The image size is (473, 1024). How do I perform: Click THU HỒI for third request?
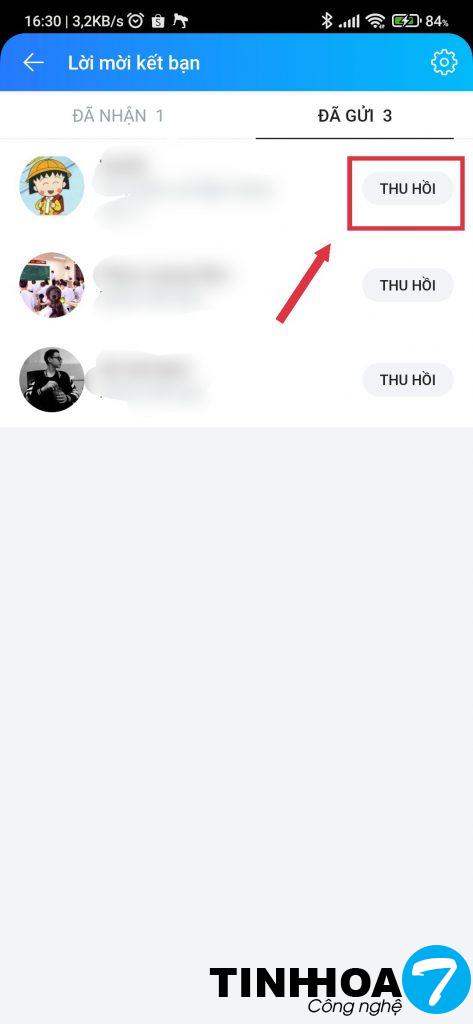[408, 379]
